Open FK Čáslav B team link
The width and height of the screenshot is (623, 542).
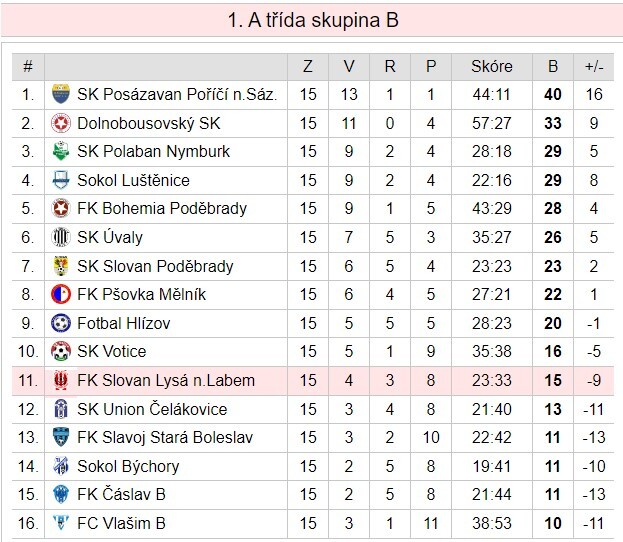coord(122,494)
